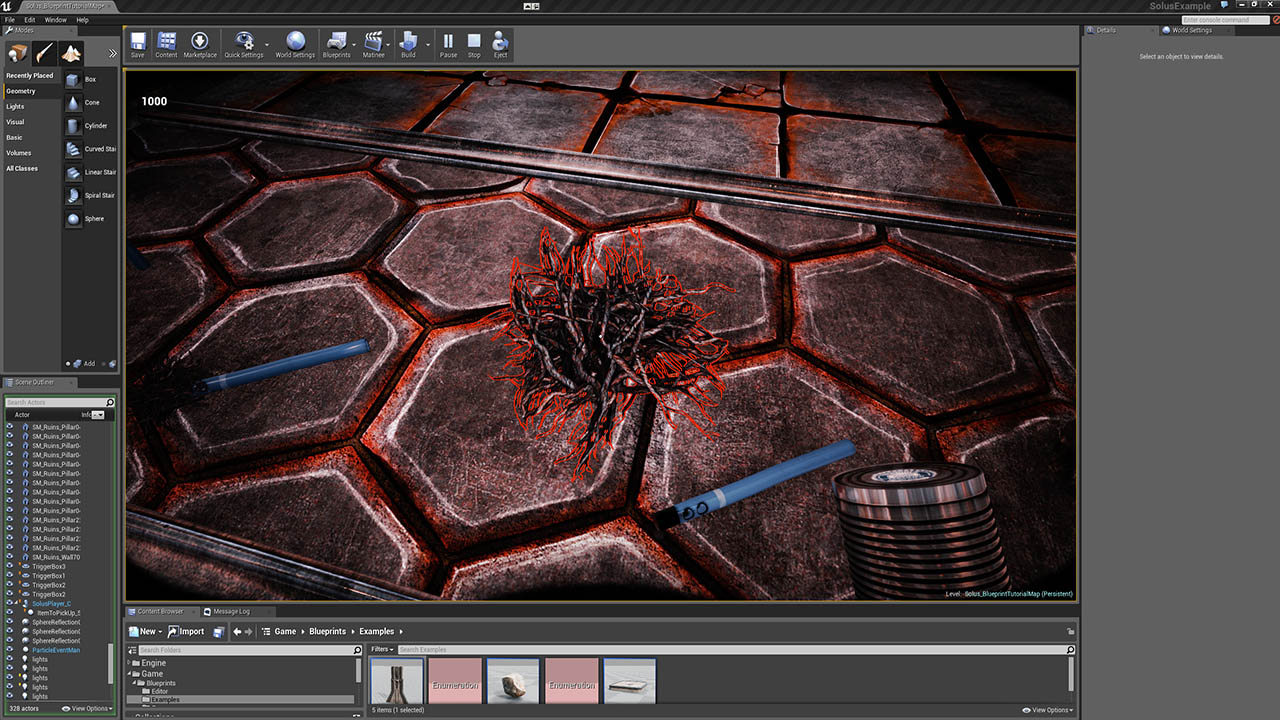Open the Window menu

tap(56, 20)
